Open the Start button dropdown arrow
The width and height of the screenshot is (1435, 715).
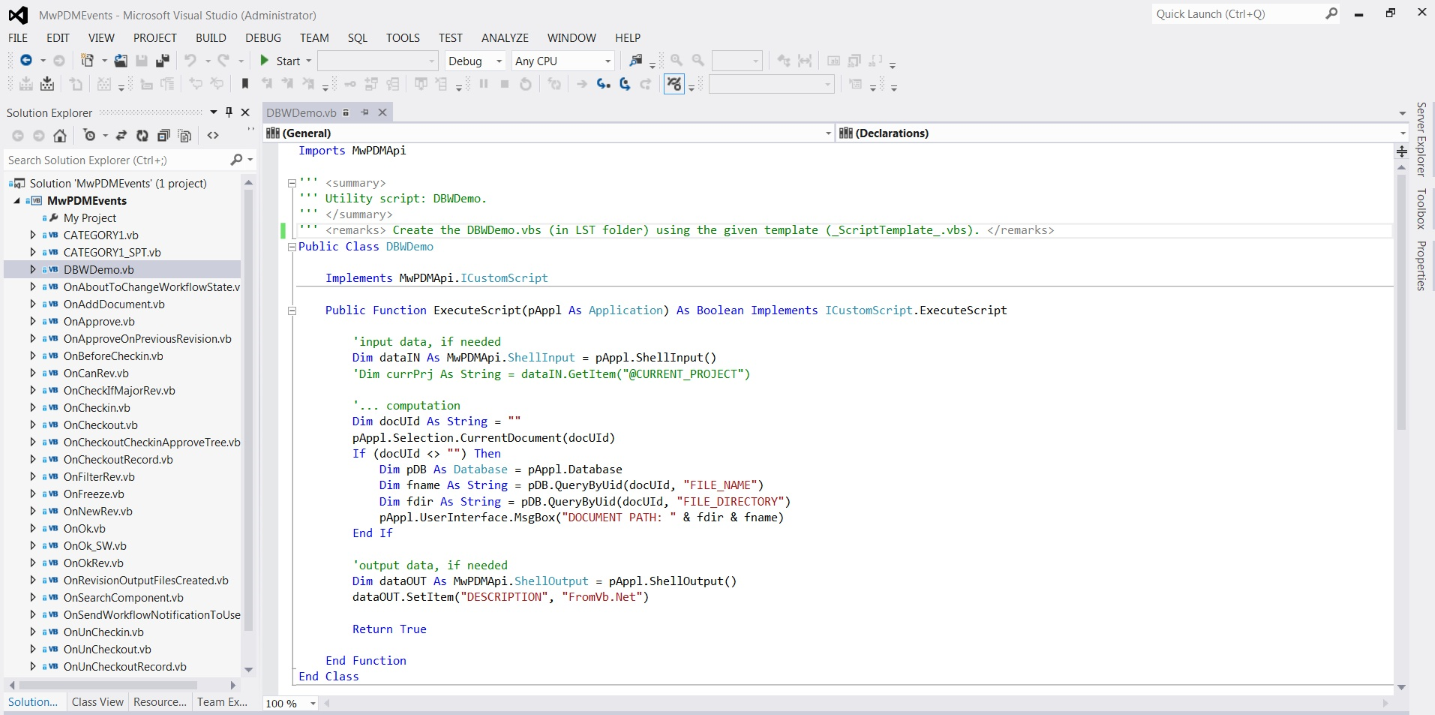(x=309, y=61)
